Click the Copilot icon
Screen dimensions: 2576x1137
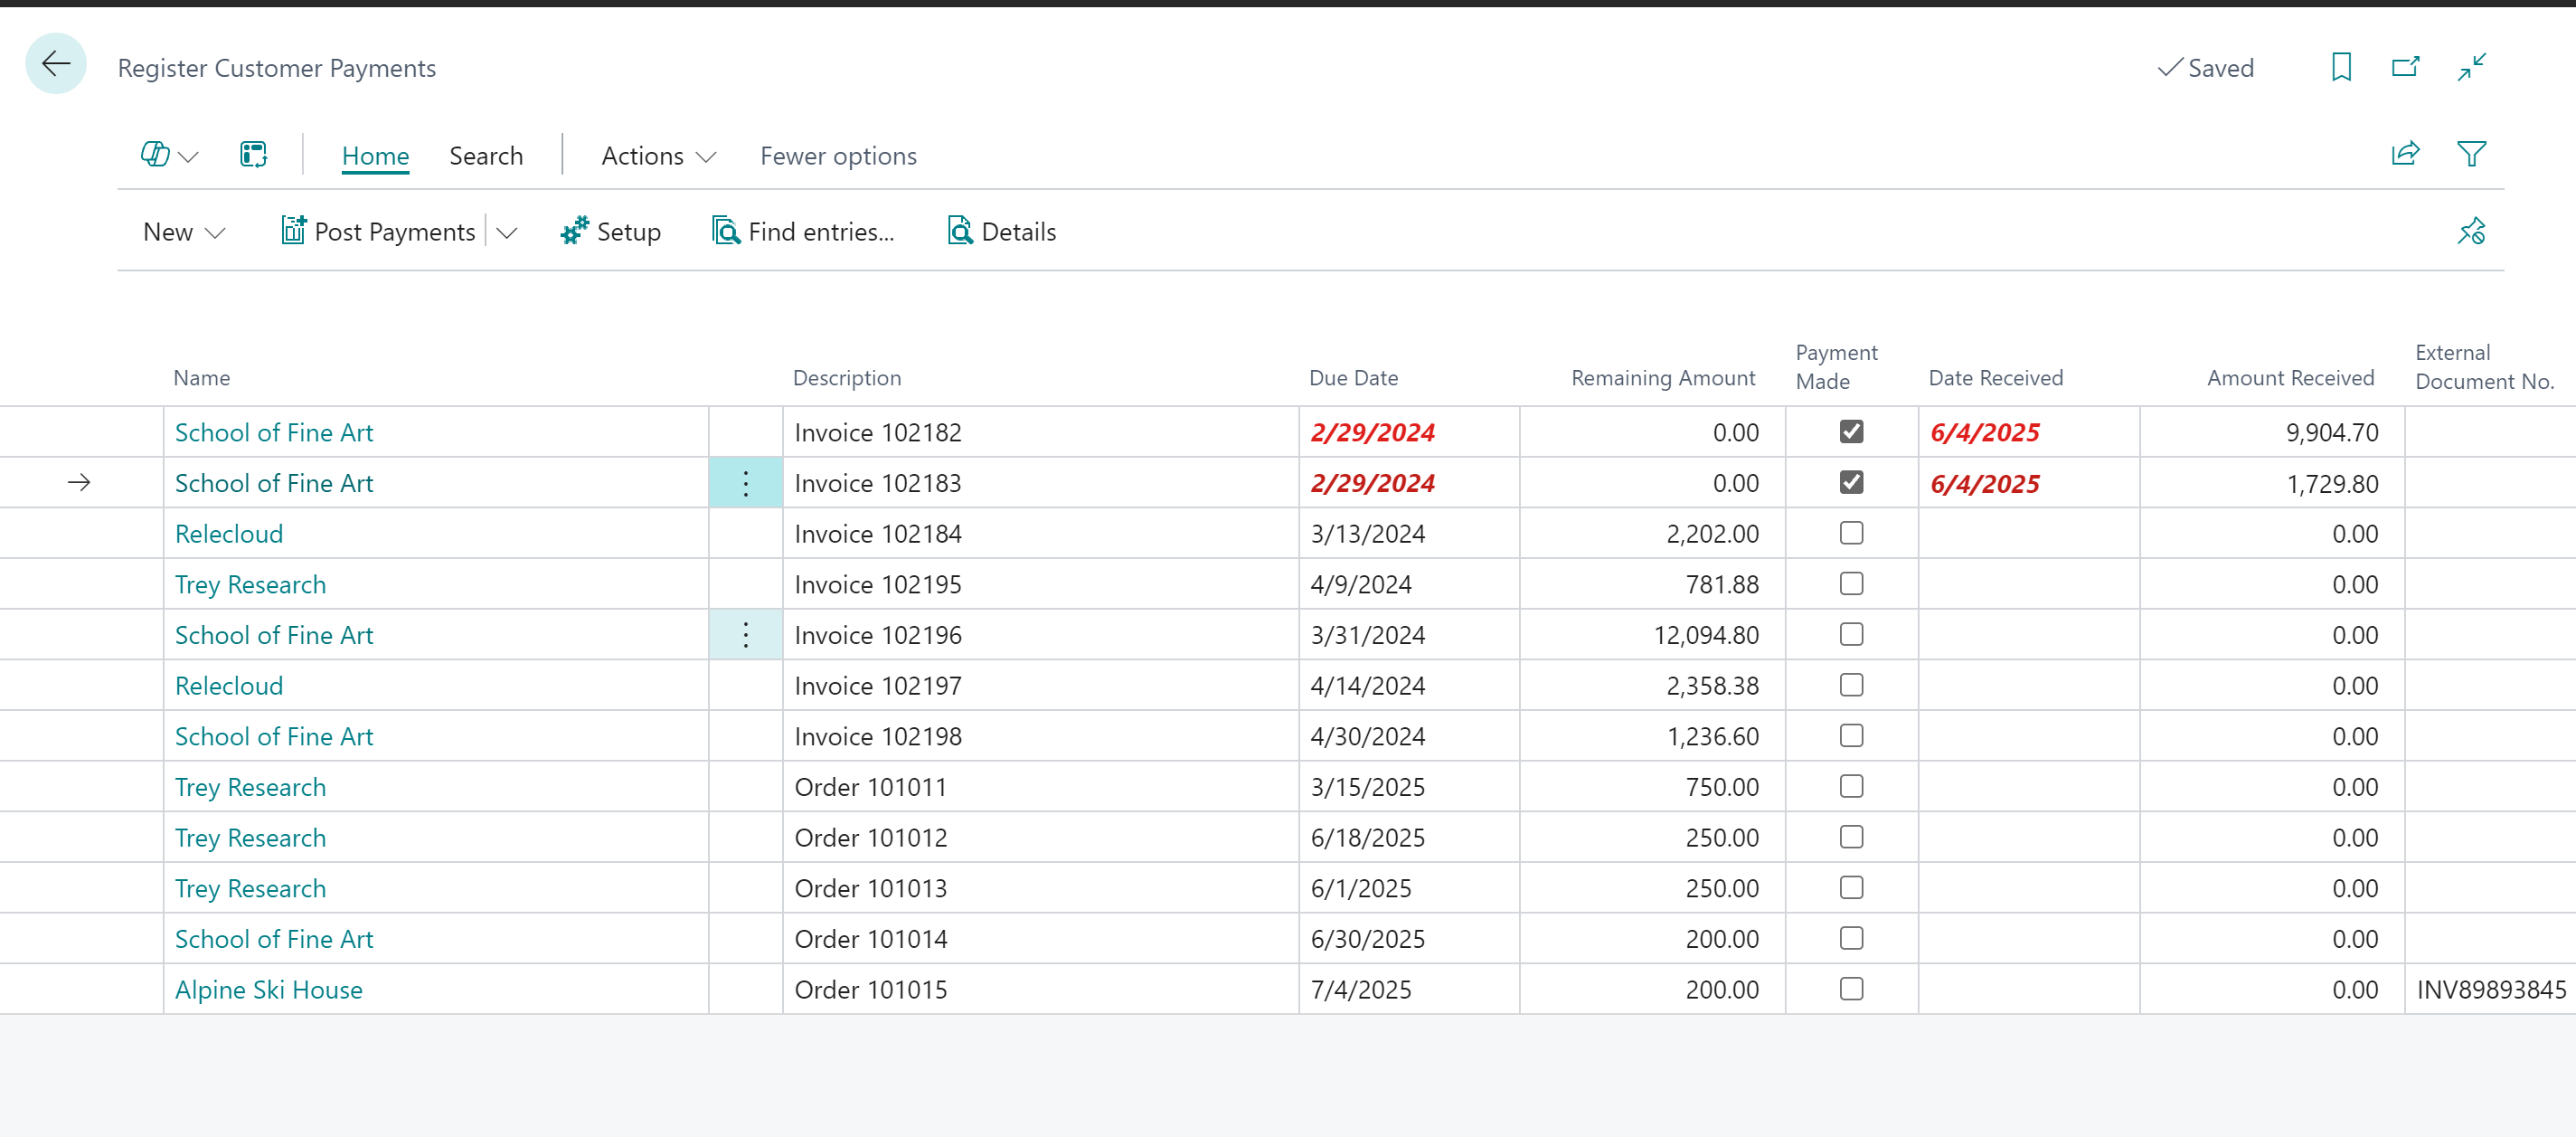click(x=155, y=155)
